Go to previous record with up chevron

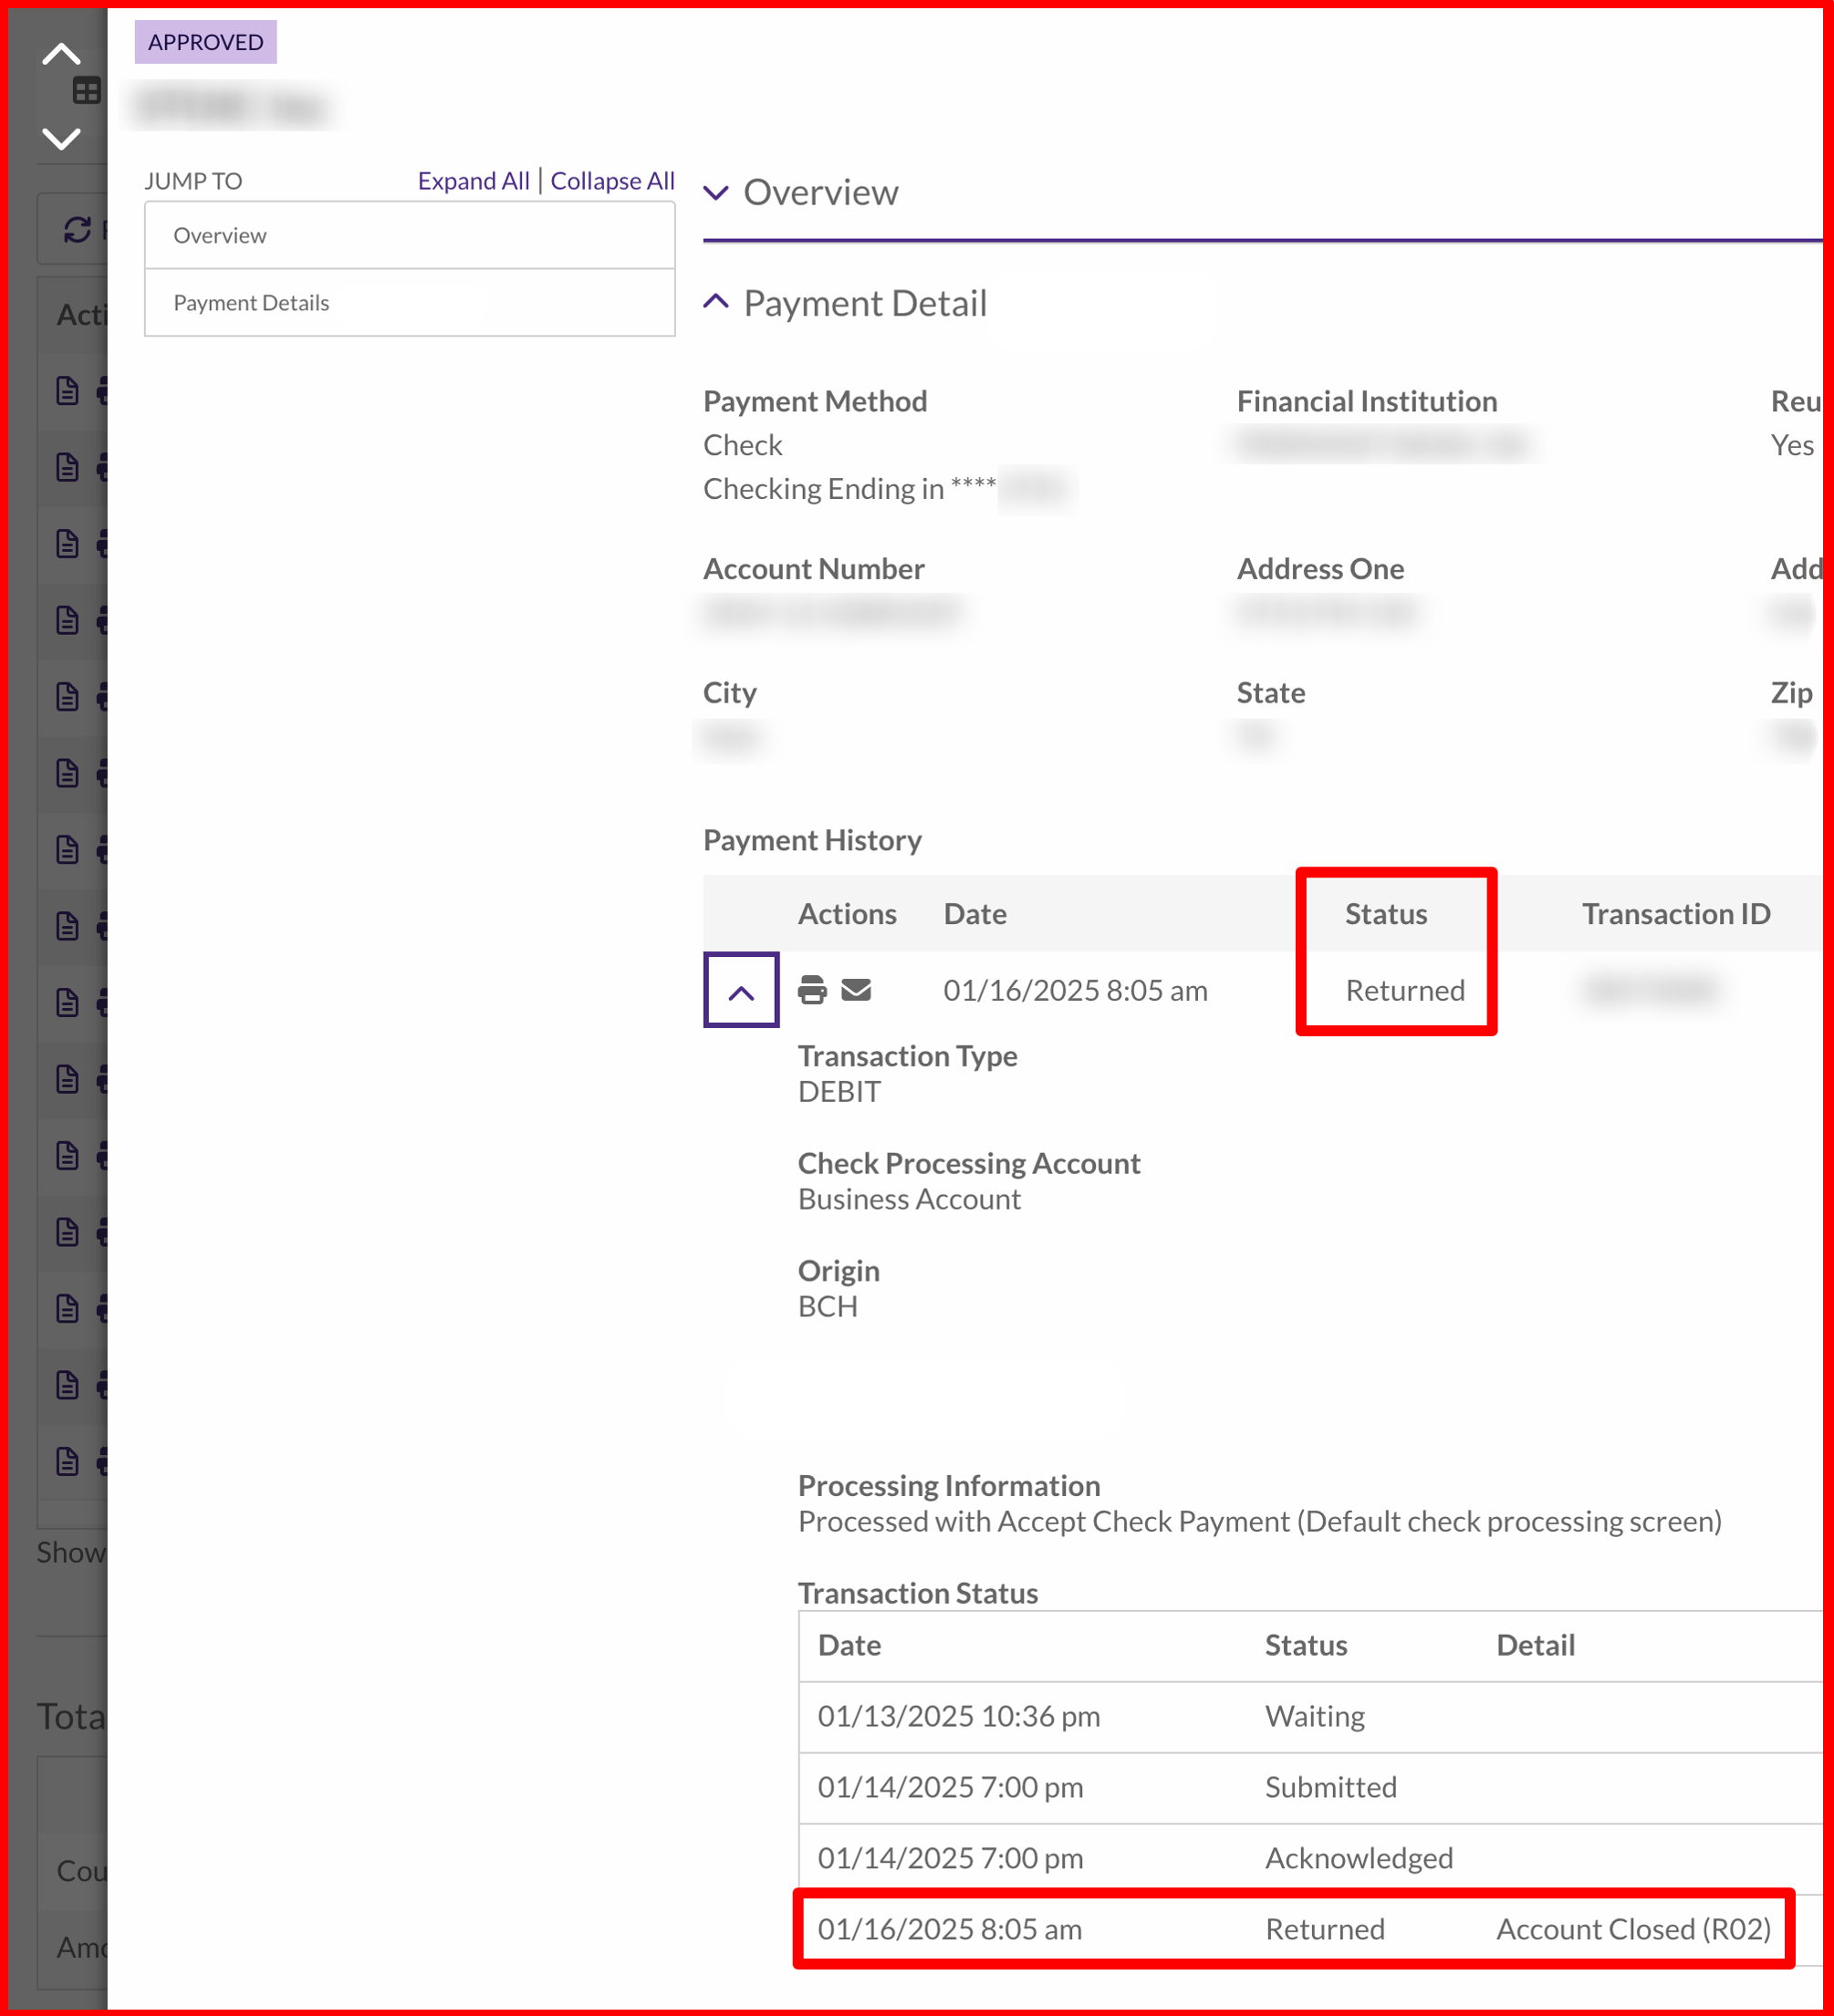(61, 54)
